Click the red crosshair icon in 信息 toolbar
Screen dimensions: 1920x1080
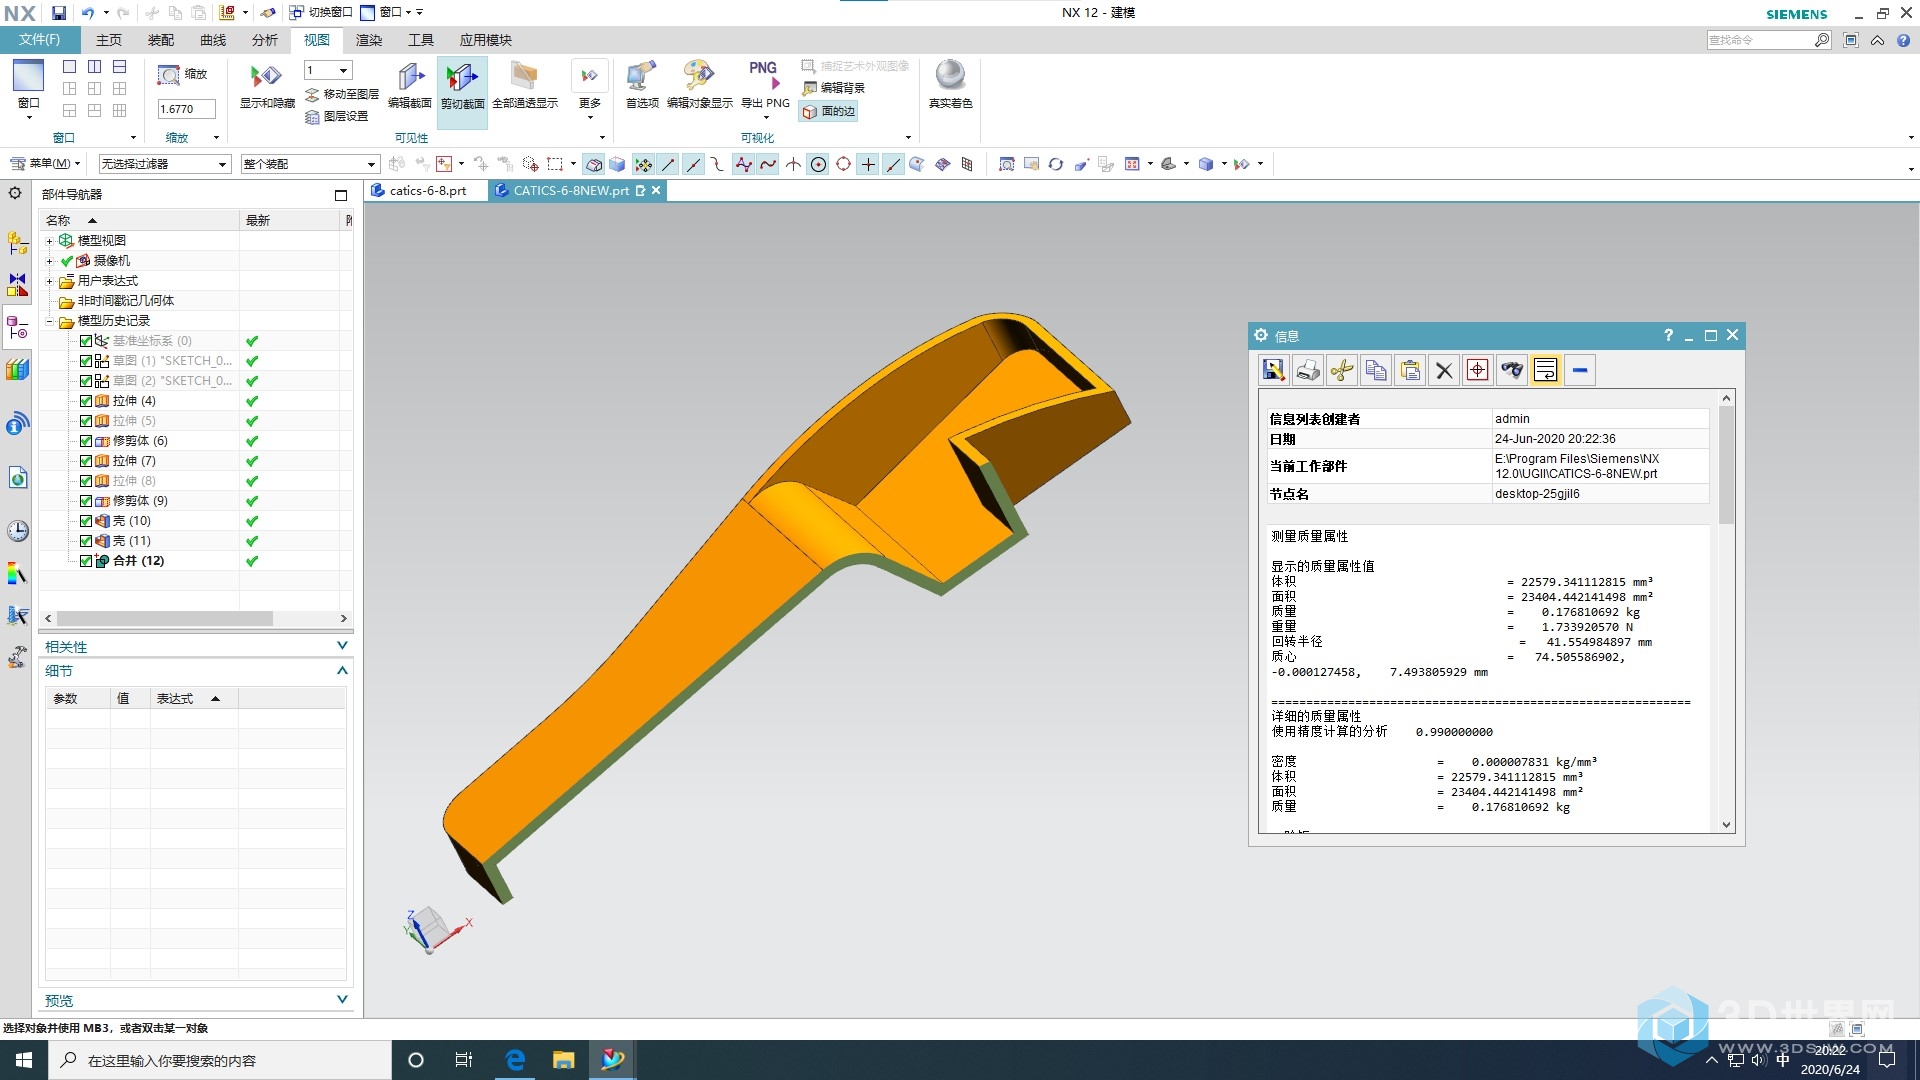[x=1478, y=371]
